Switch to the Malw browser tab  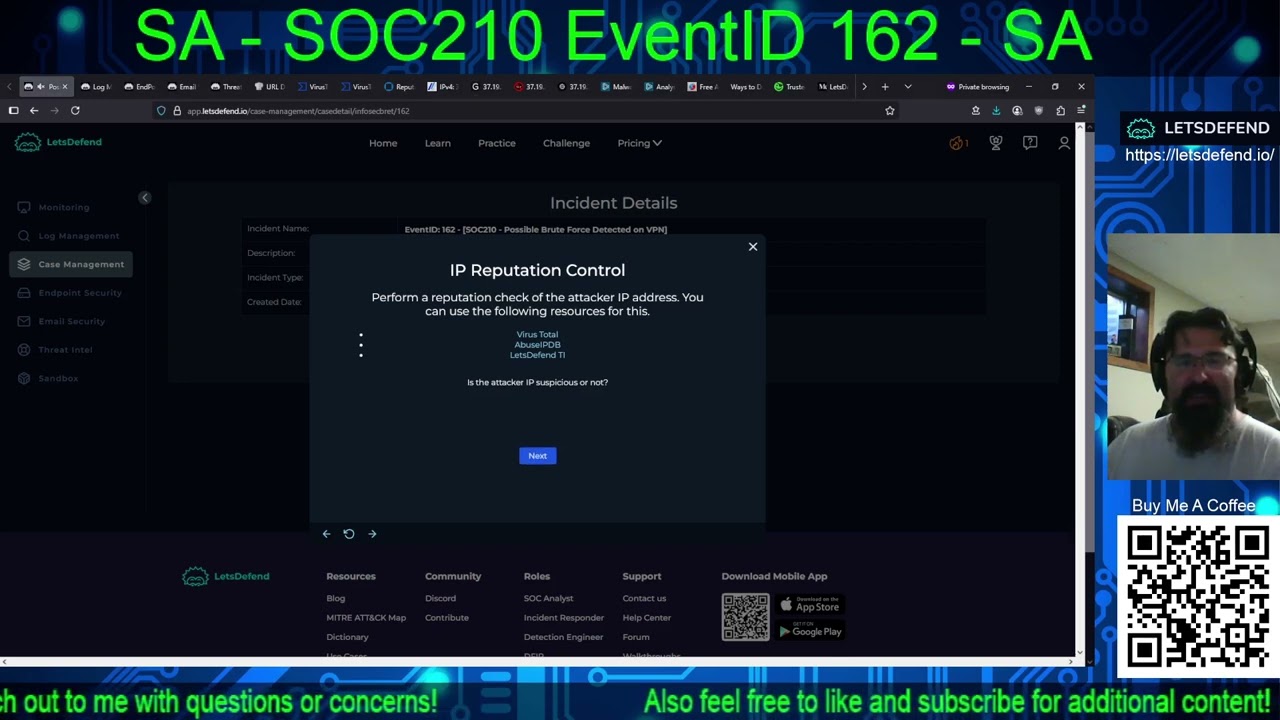tap(617, 87)
